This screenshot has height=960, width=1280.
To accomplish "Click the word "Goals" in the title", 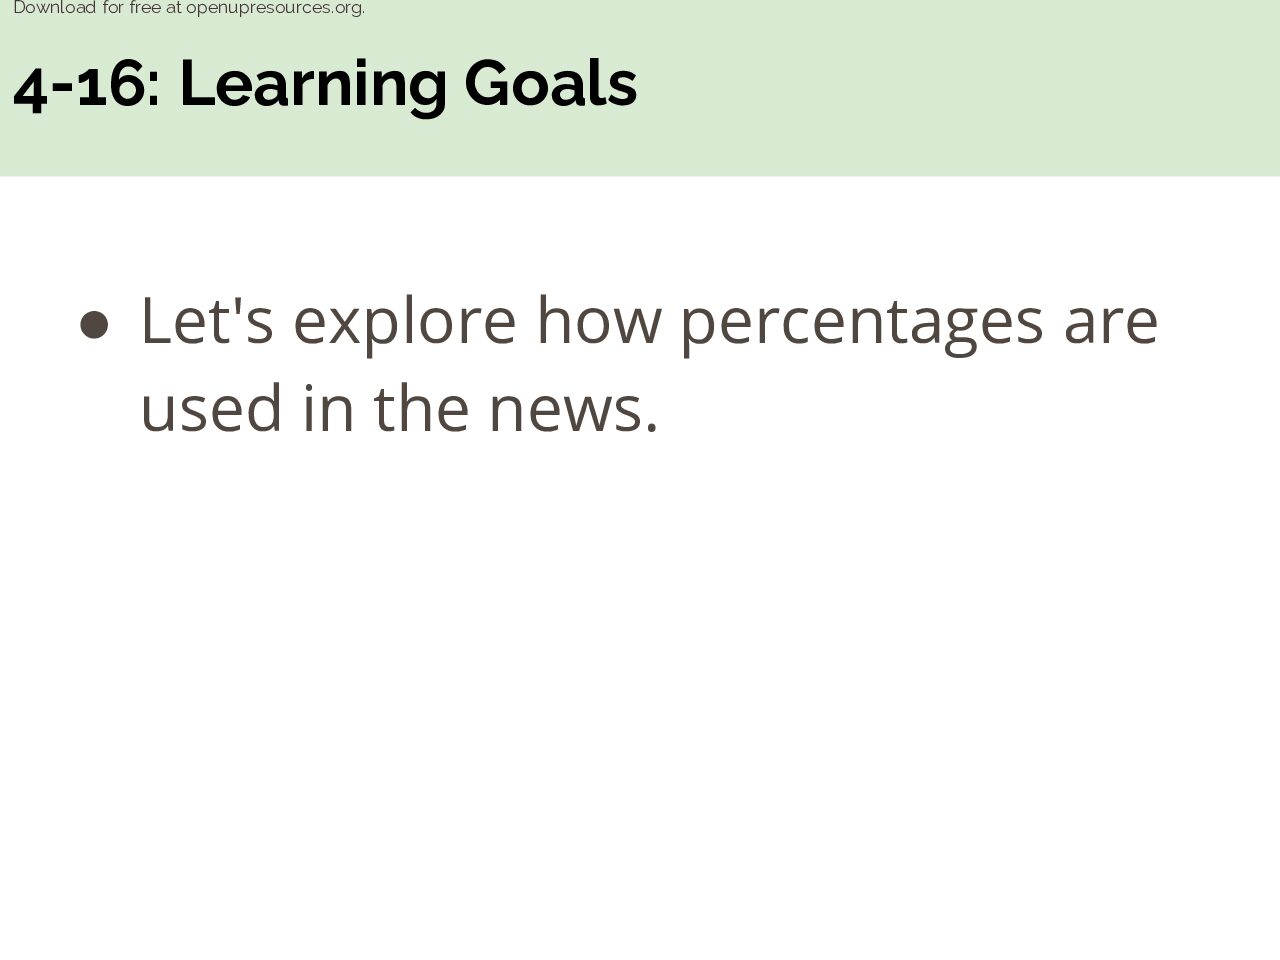I will coord(551,84).
